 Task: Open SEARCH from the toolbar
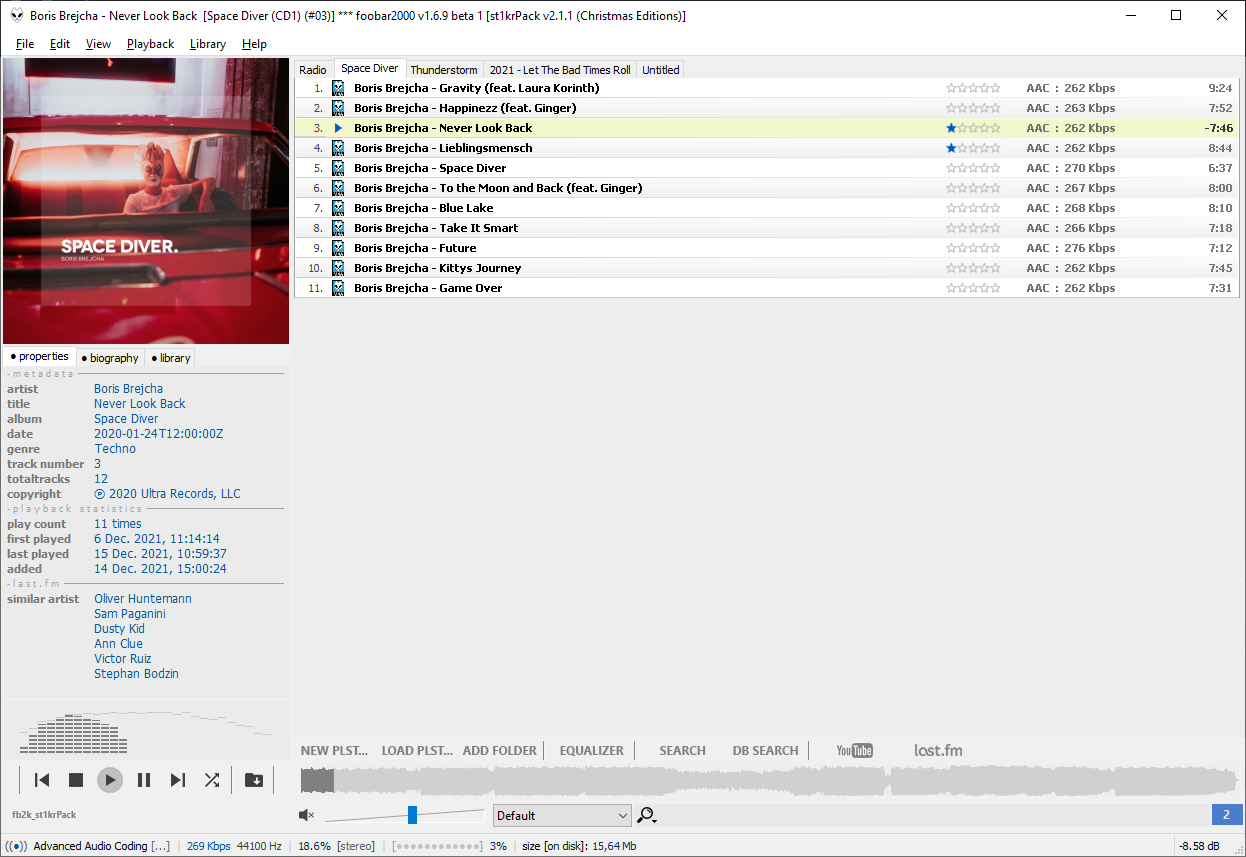tap(682, 751)
